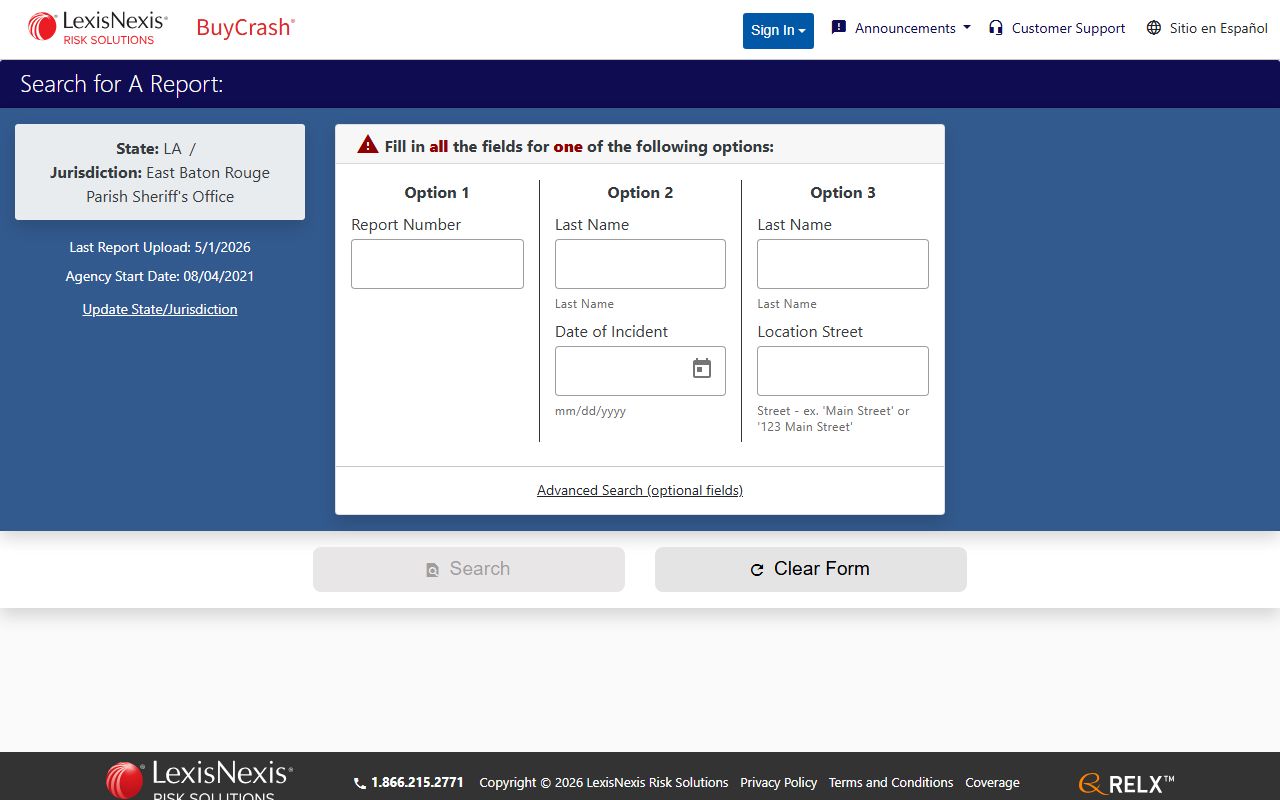
Task: Expand Advanced Search optional fields
Action: point(640,490)
